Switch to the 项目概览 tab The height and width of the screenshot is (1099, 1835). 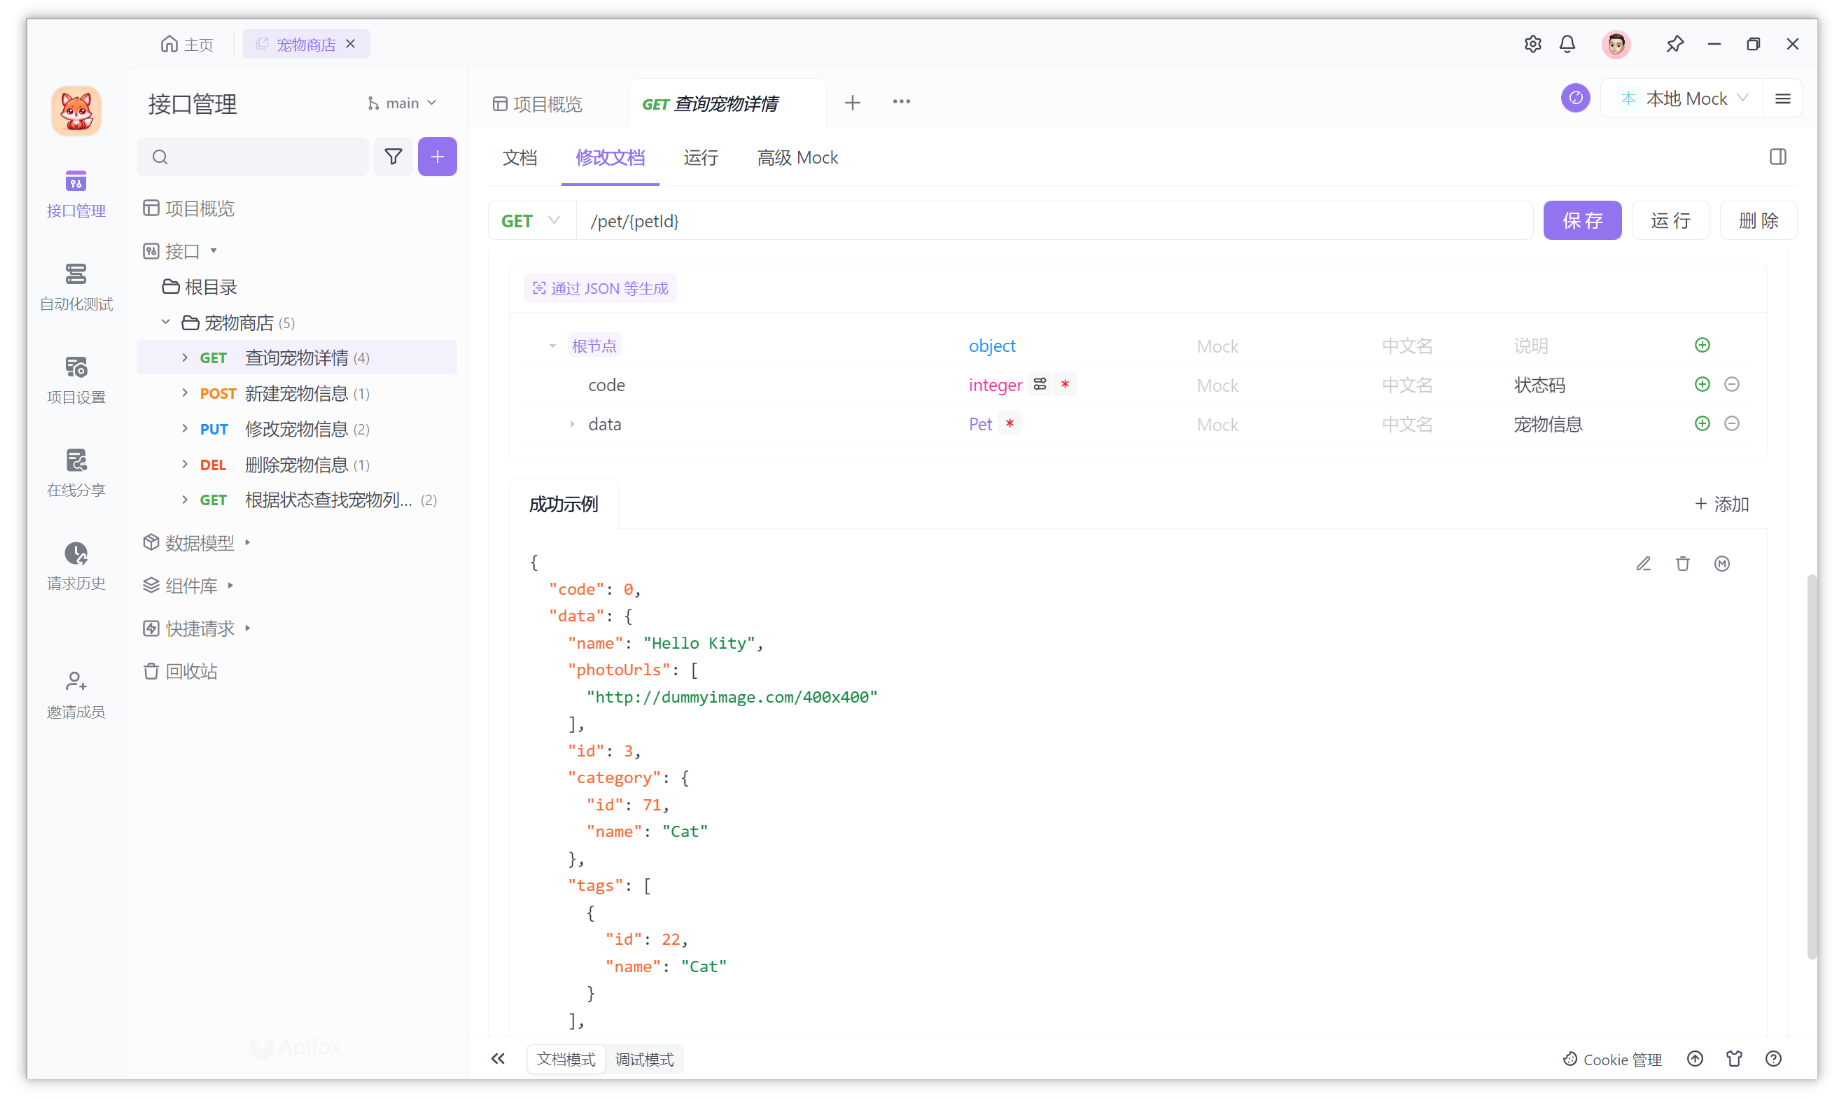pos(545,102)
